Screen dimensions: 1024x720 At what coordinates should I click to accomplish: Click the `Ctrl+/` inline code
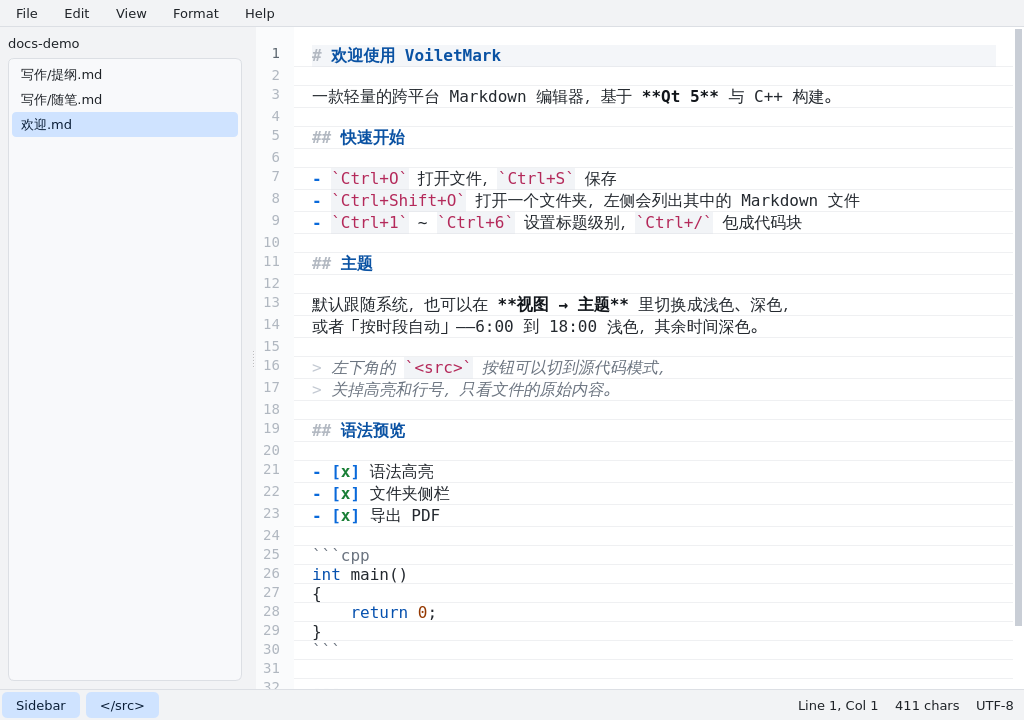(674, 222)
